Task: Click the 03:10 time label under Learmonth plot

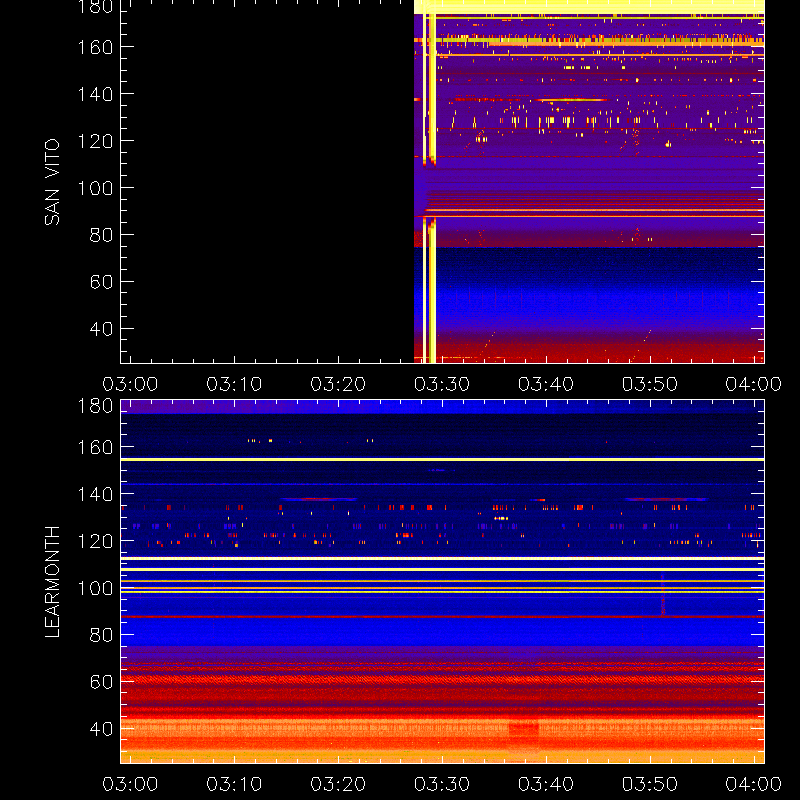Action: tap(234, 784)
